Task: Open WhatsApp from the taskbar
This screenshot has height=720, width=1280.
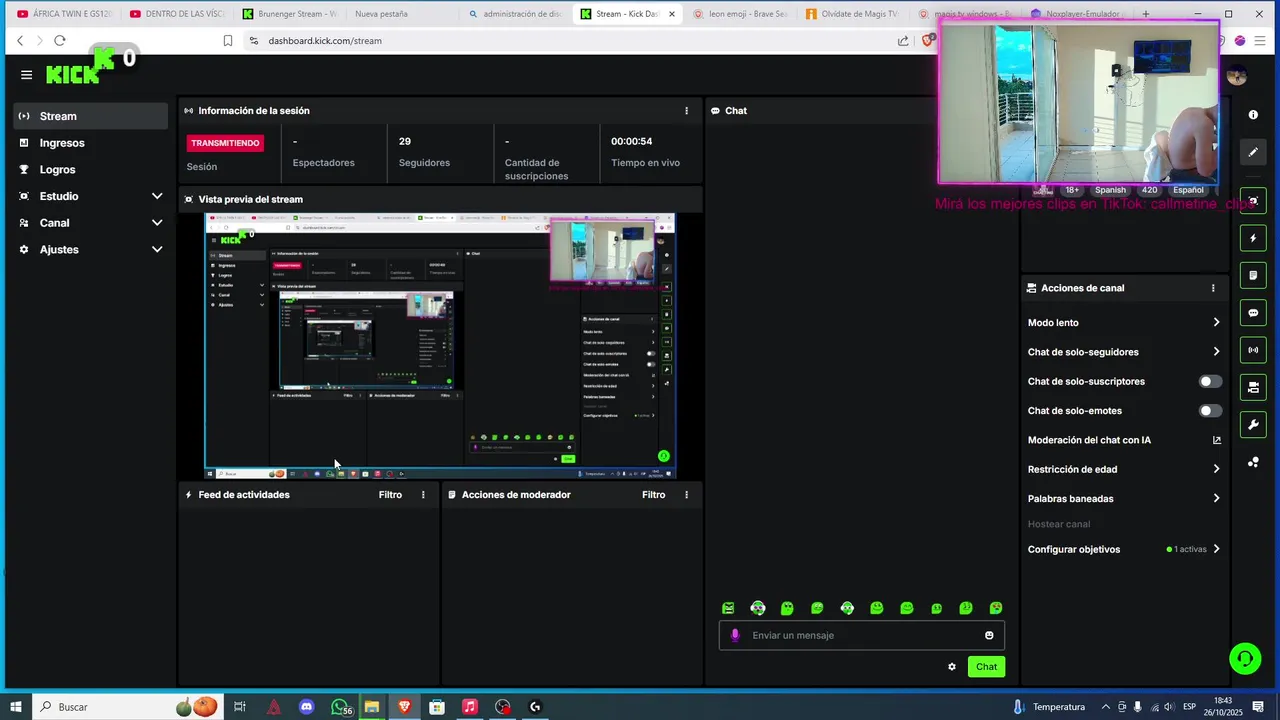Action: (340, 707)
